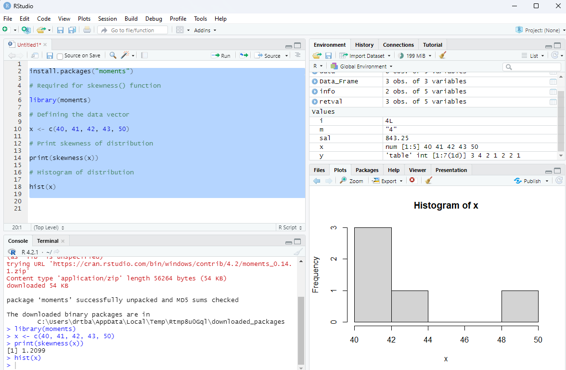Remove current plot with the red X icon
Image resolution: width=566 pixels, height=370 pixels.
click(412, 180)
